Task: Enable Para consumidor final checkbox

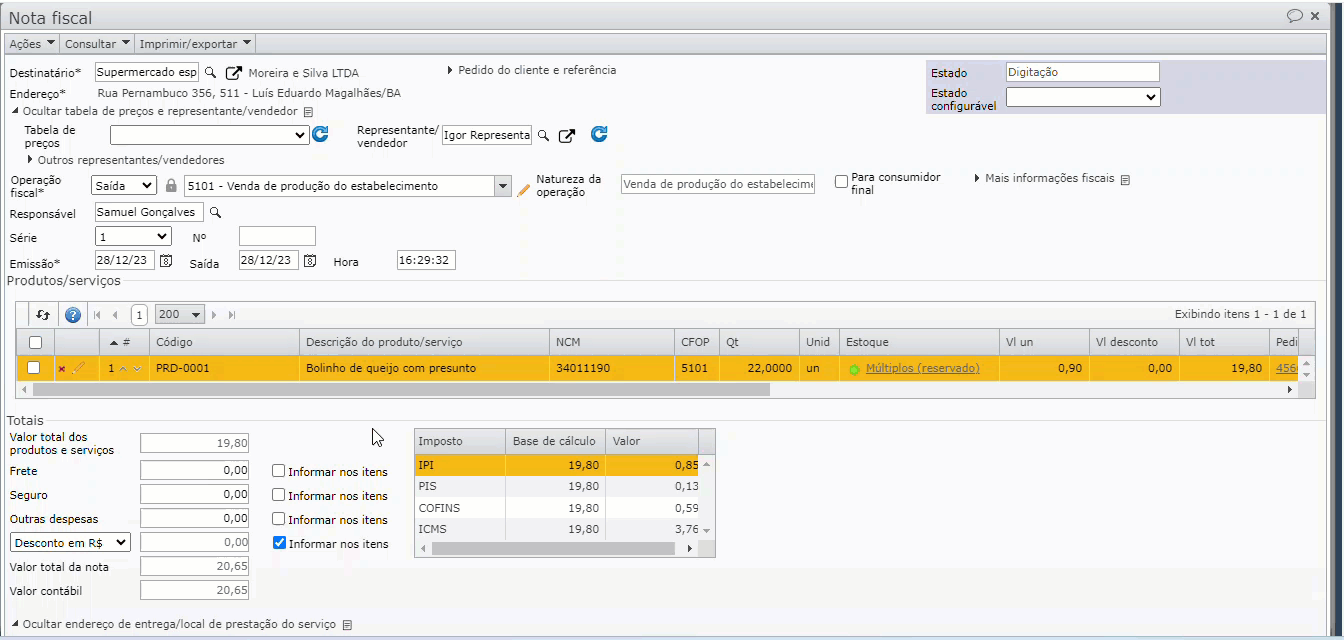Action: coord(842,181)
